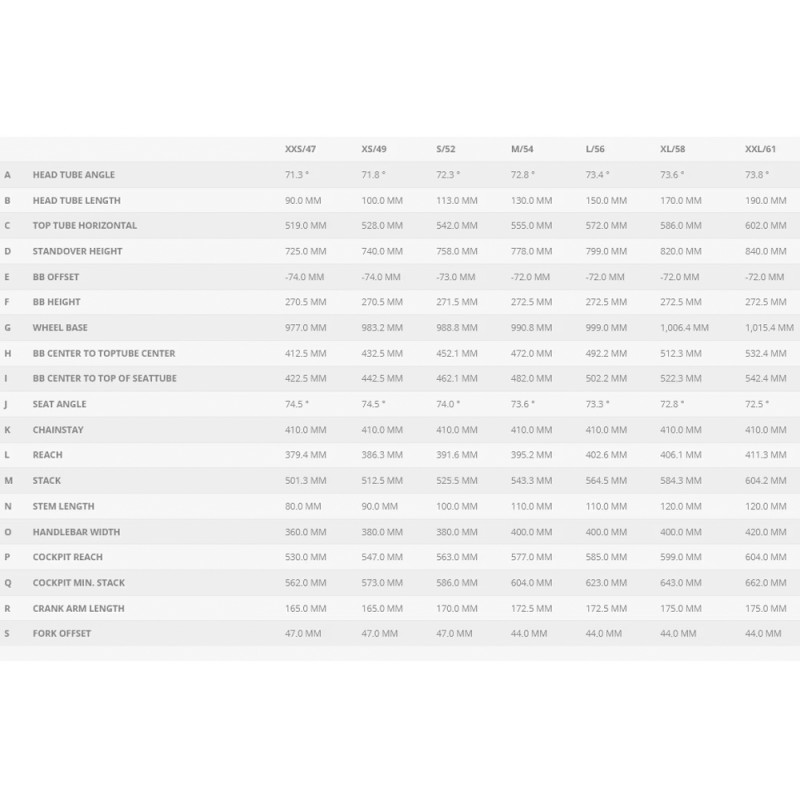Select the Crank Arm Length row label
This screenshot has height=800, width=800.
78,608
